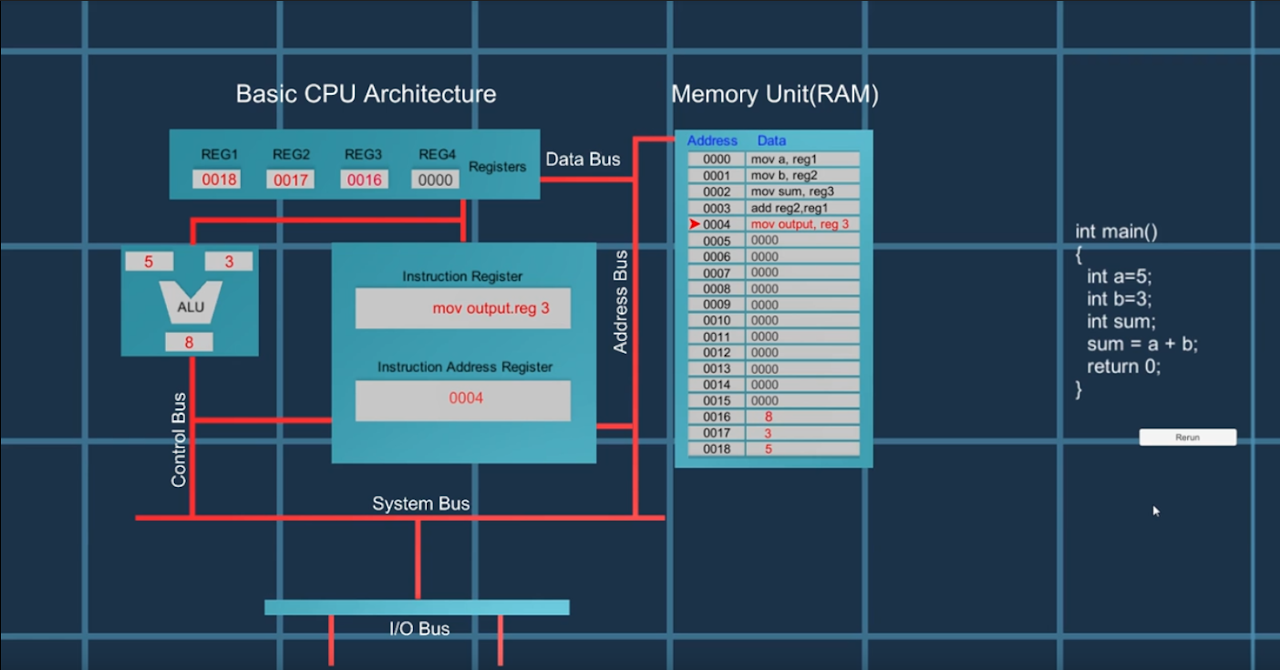Click the Data Bus label

pyautogui.click(x=583, y=159)
